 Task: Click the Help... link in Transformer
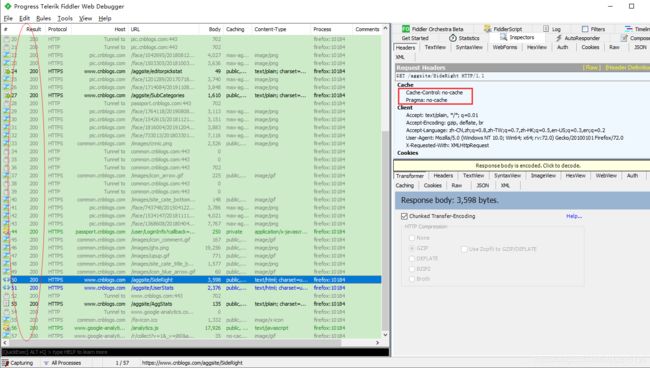(574, 216)
